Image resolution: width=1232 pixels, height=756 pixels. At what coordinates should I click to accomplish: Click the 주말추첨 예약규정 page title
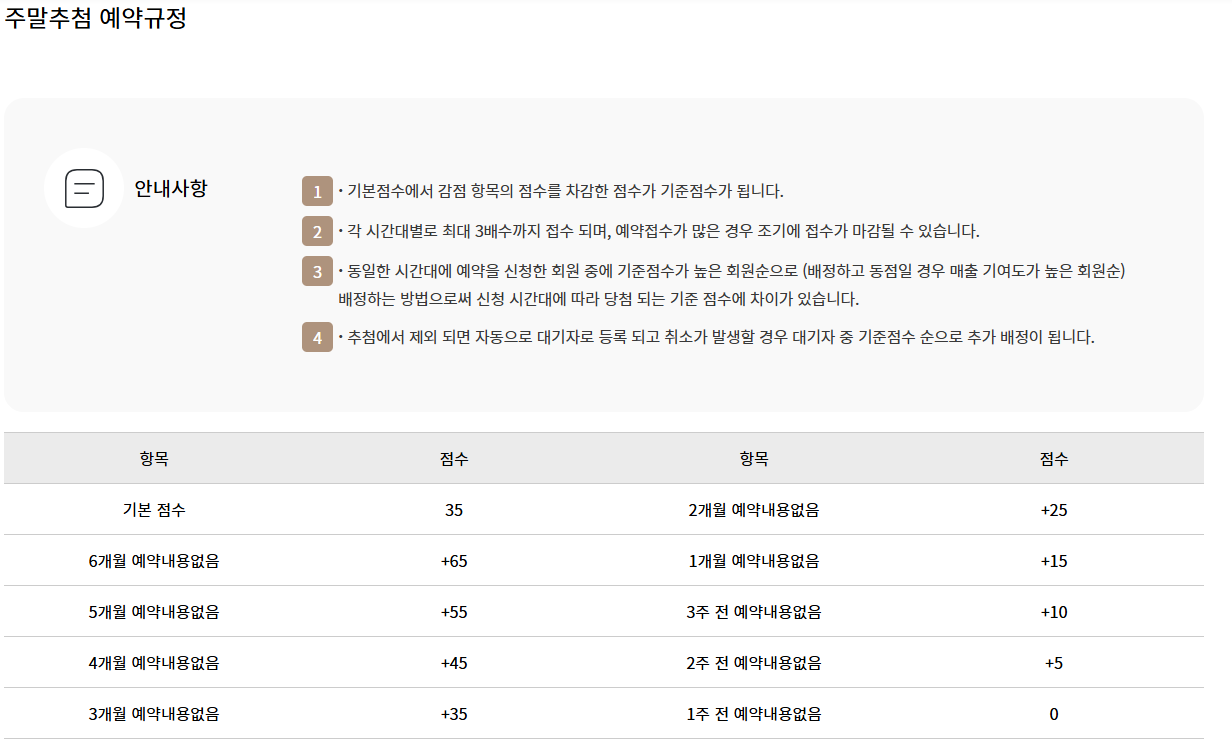(96, 19)
